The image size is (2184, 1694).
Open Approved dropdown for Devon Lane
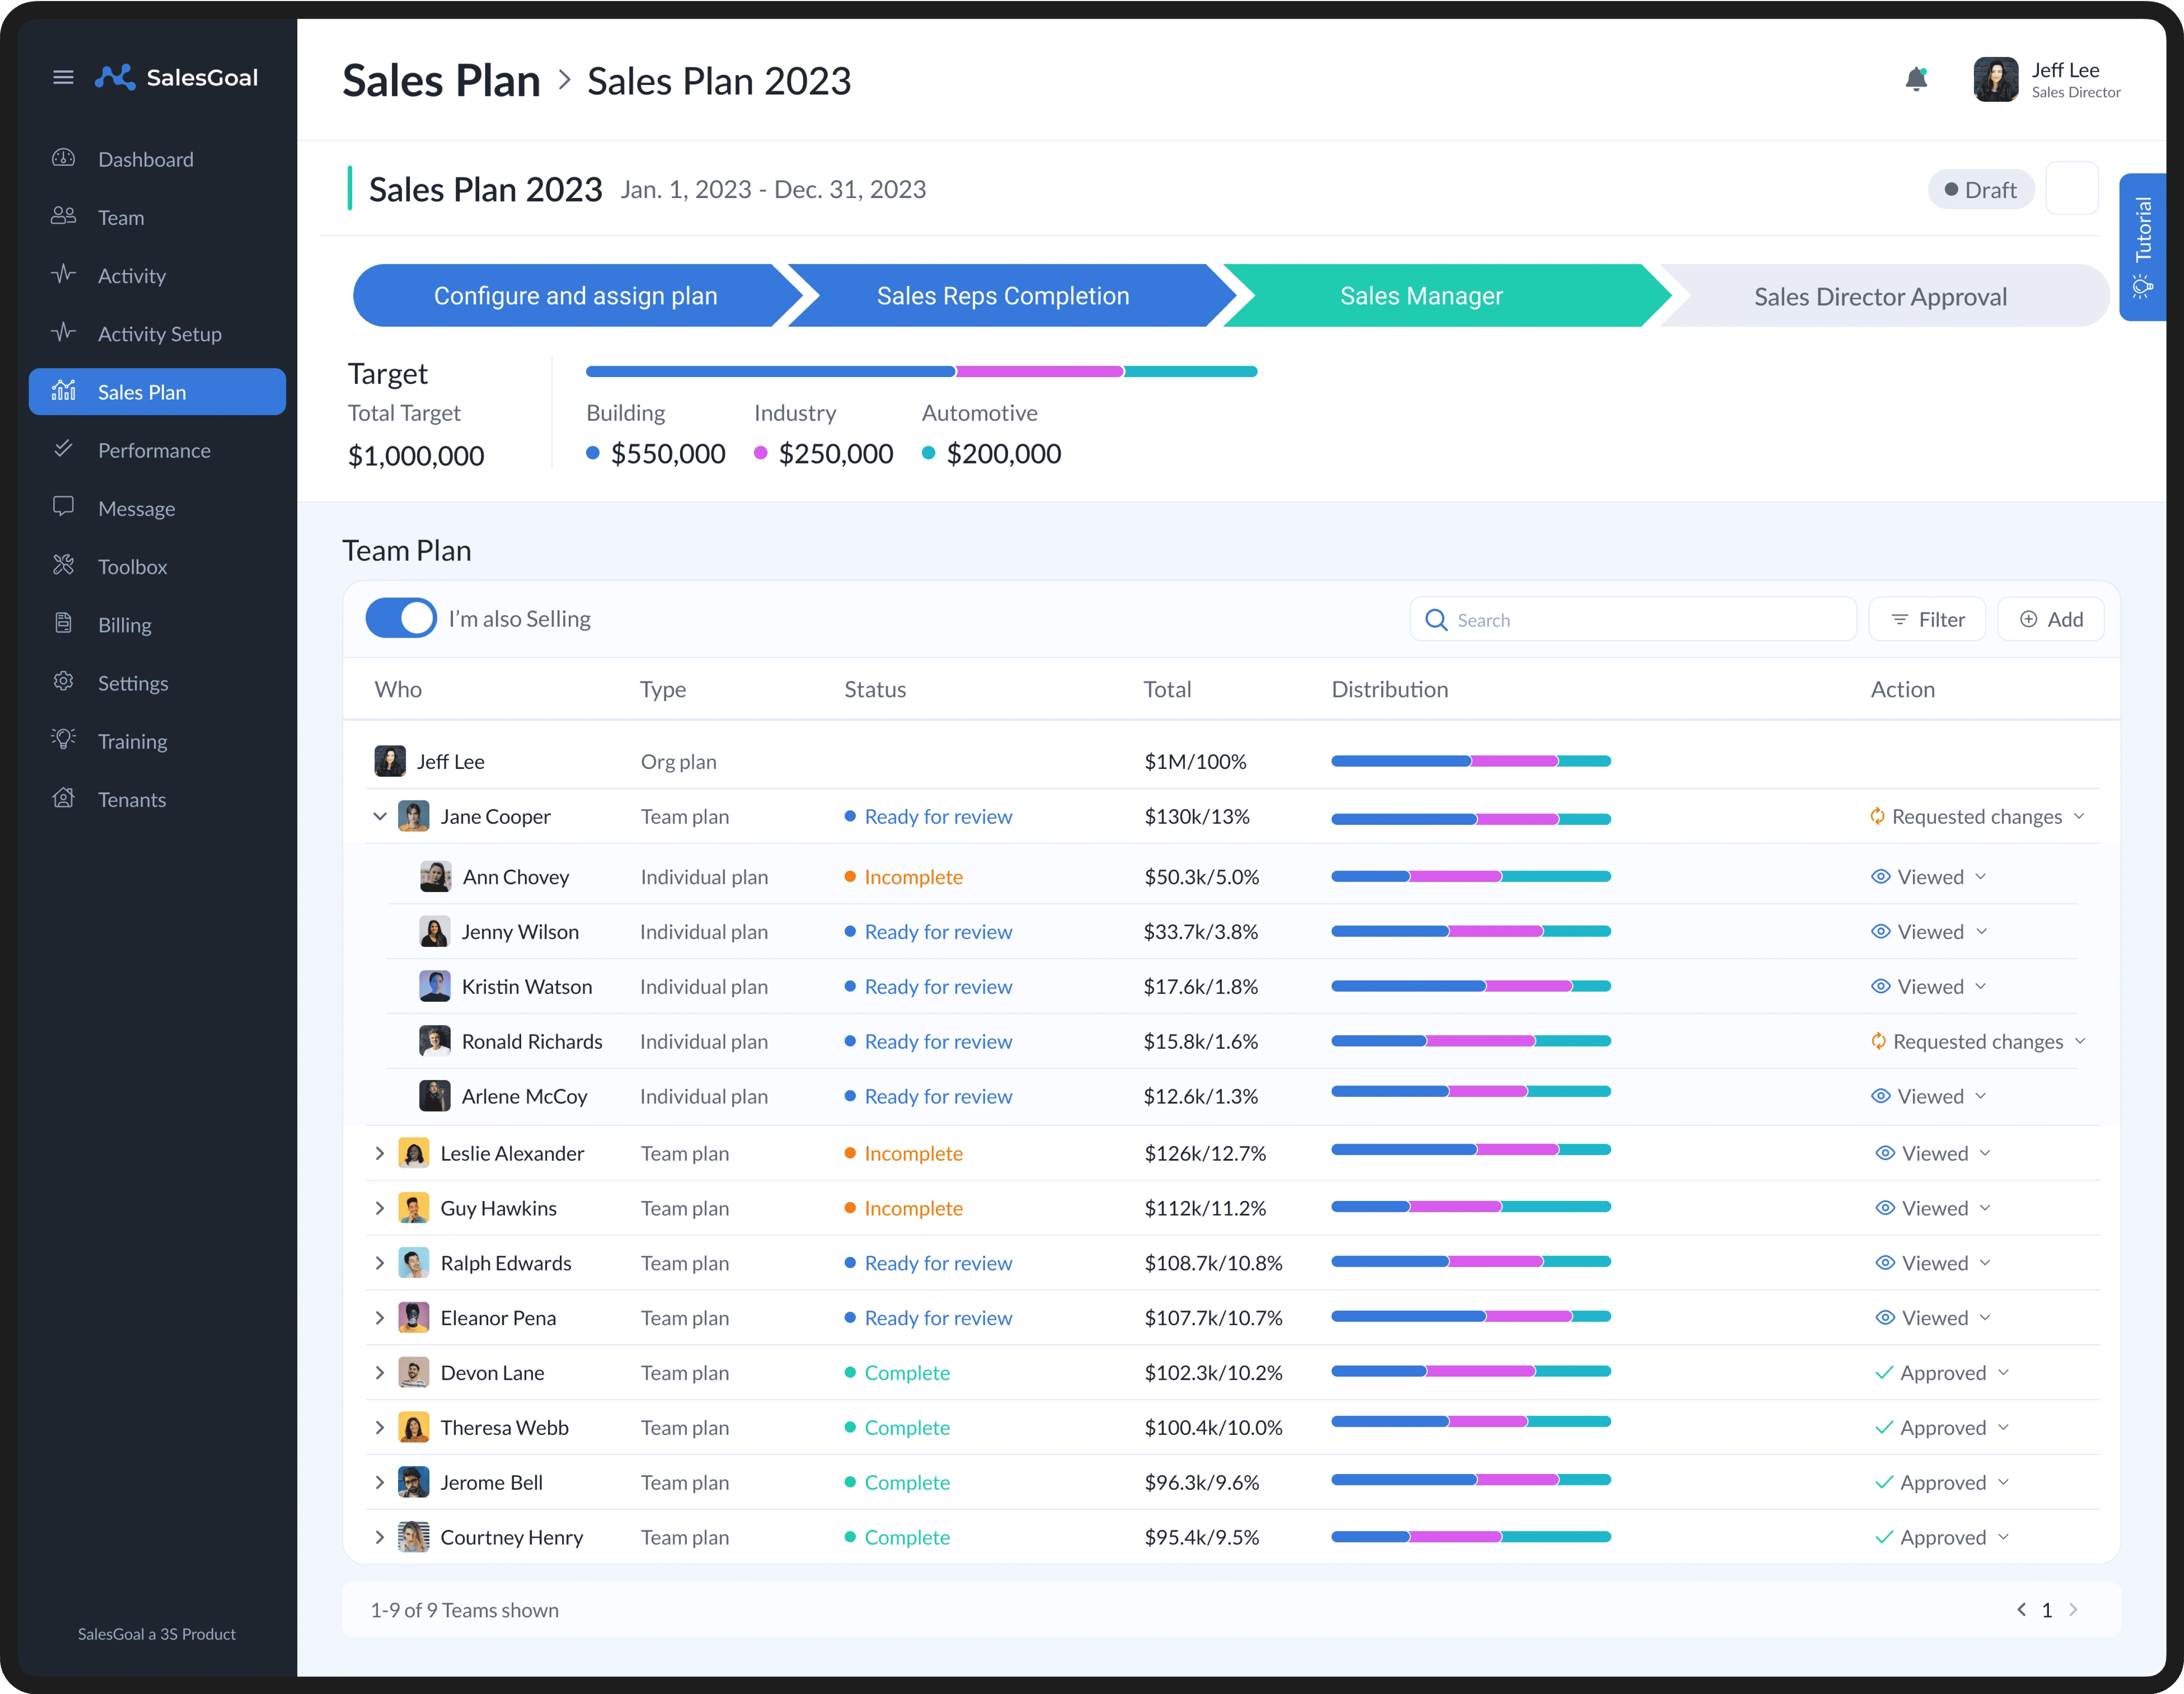click(2003, 1372)
